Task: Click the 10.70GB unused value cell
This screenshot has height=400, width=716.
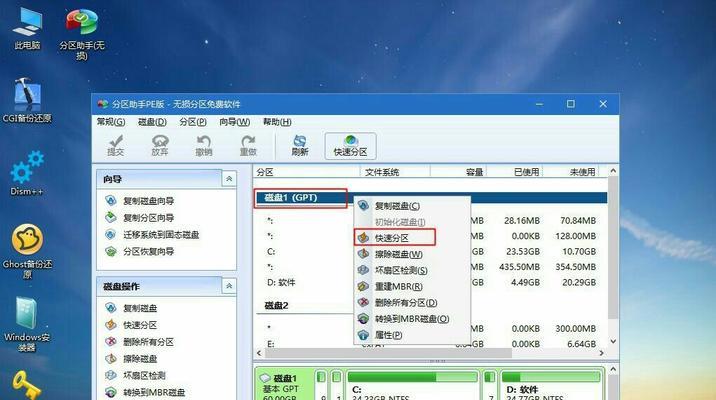Action: [x=579, y=252]
